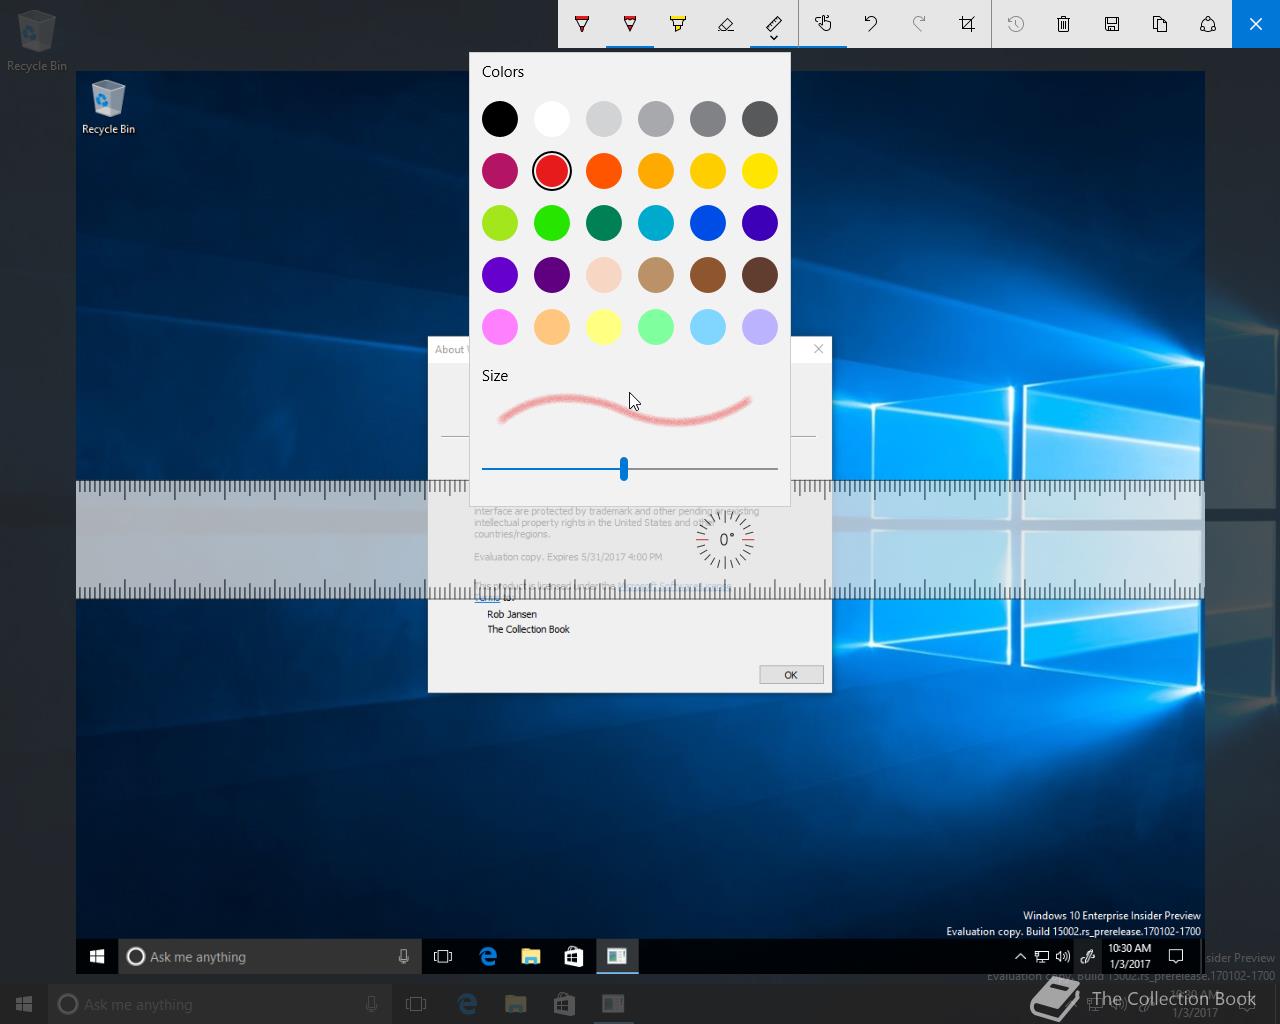Redo the last undone stroke

point(919,24)
